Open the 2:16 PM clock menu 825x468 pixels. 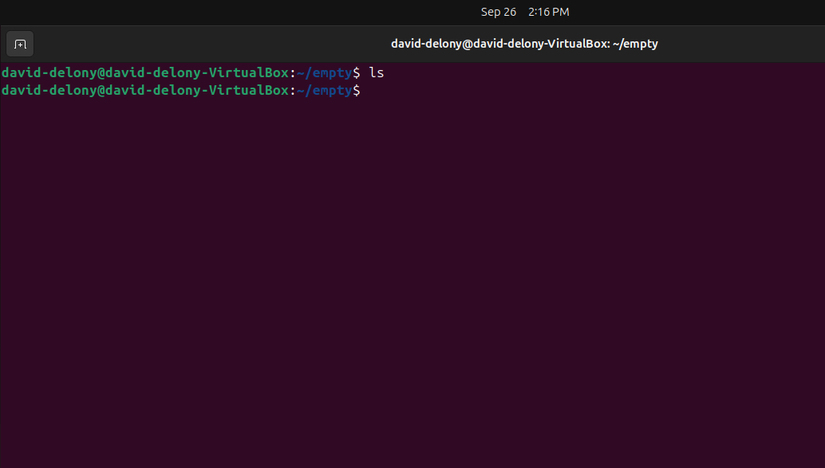[x=548, y=12]
